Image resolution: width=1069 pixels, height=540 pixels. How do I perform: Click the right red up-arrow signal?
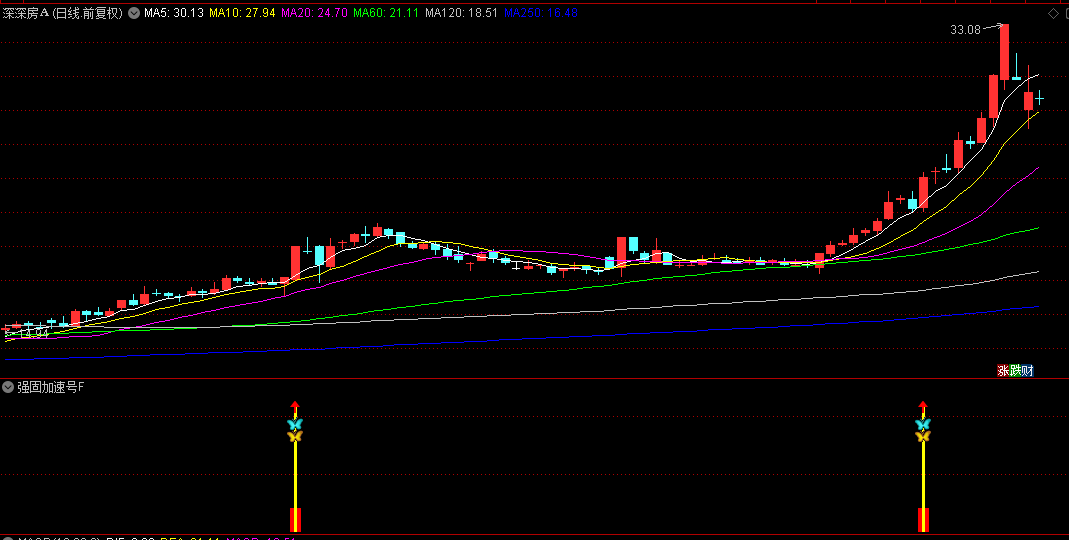[922, 407]
